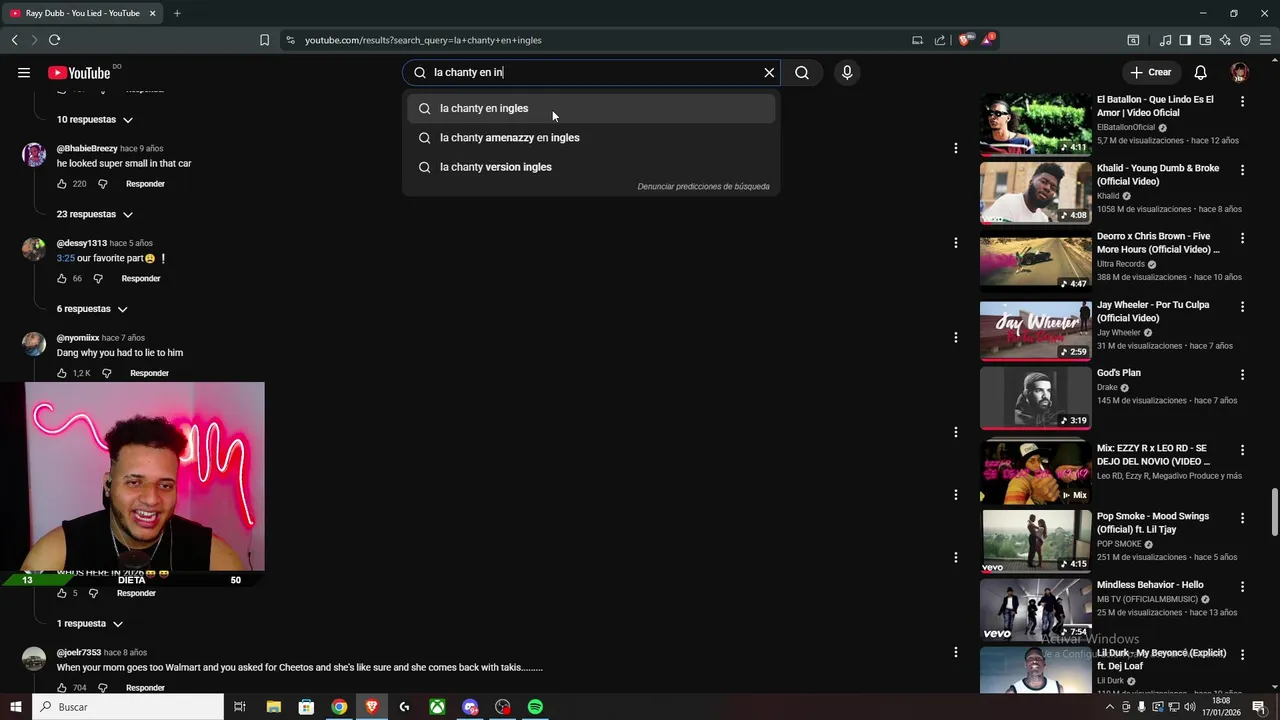Viewport: 1280px width, 720px height.
Task: Like @BhabieBreezy's comment
Action: pos(62,184)
